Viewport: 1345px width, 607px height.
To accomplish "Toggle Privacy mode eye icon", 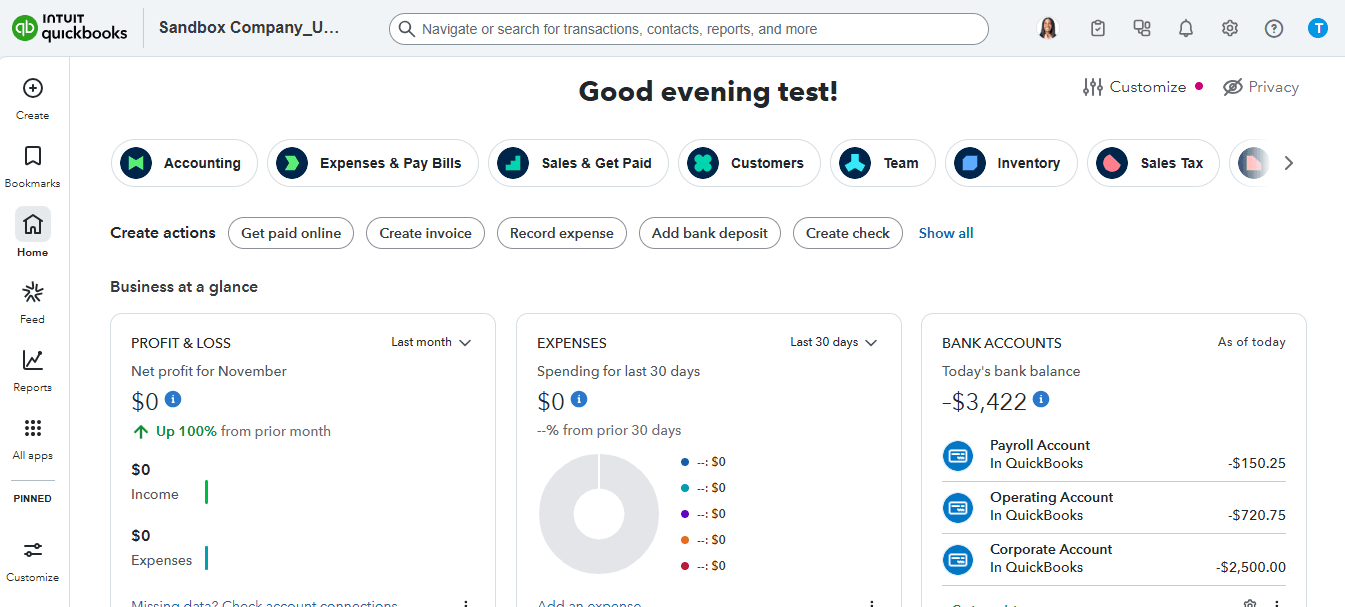I will click(1233, 87).
